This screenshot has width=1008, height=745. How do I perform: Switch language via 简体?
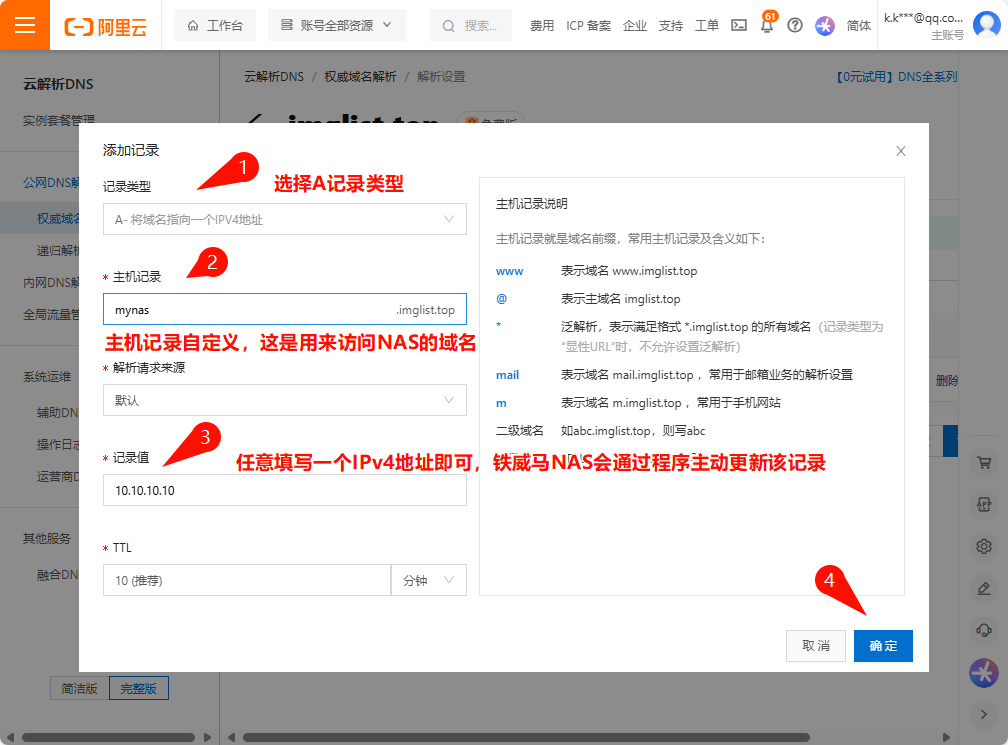[x=858, y=26]
